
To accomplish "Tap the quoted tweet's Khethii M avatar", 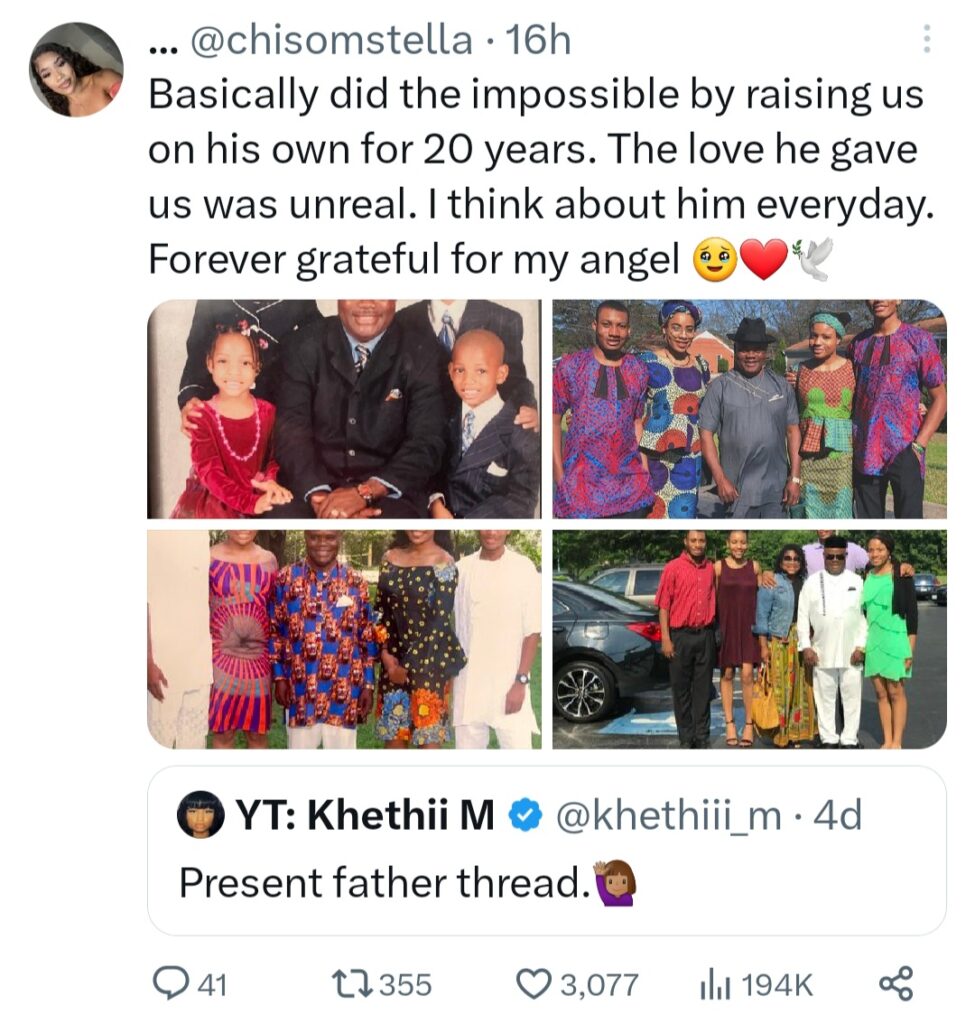I will (200, 816).
